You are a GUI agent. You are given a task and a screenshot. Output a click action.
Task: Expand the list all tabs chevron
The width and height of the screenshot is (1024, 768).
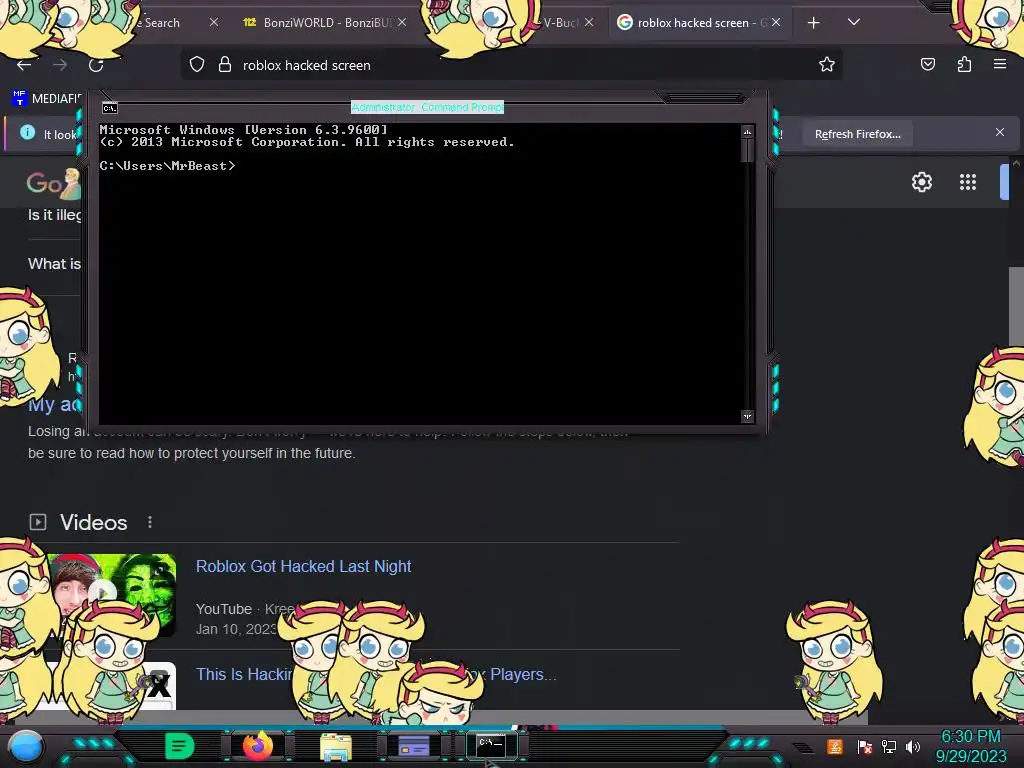(x=854, y=22)
